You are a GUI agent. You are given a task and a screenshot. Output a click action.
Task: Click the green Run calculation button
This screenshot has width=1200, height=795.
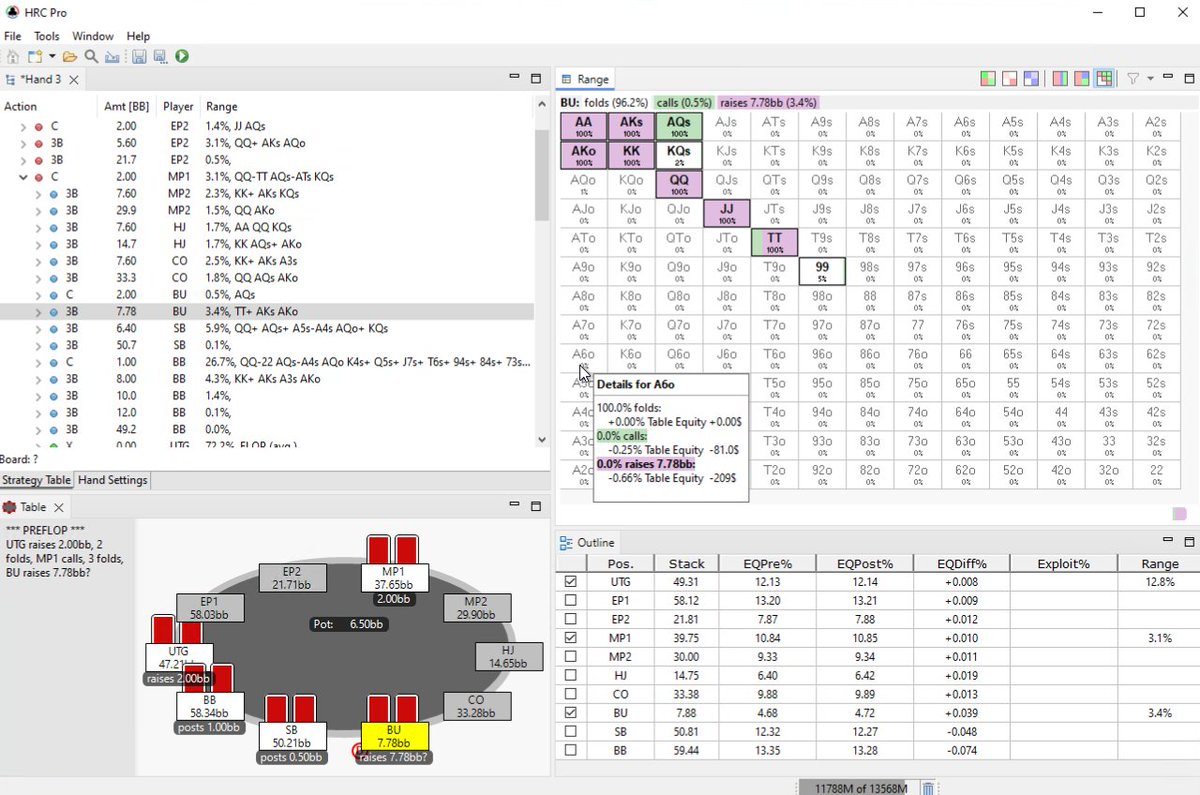click(182, 57)
